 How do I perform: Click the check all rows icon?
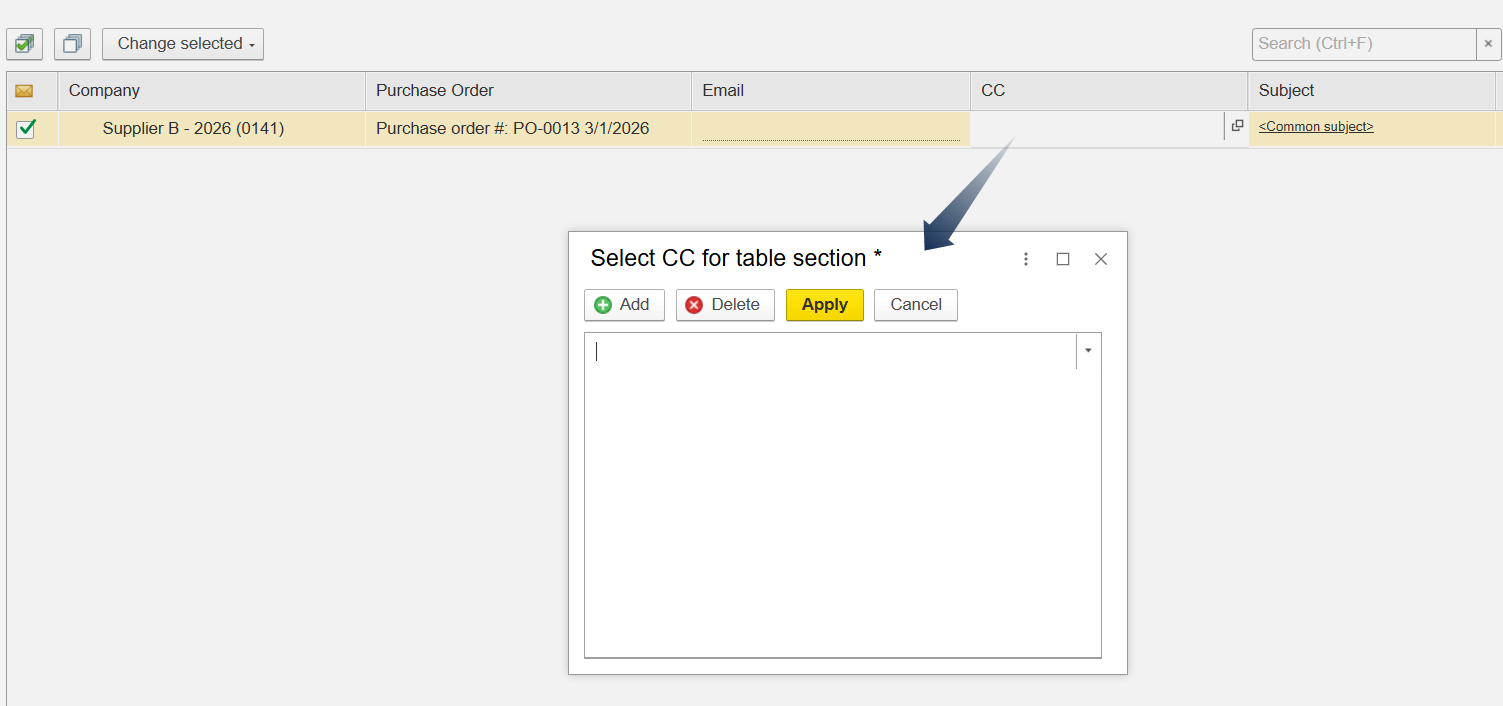(24, 44)
